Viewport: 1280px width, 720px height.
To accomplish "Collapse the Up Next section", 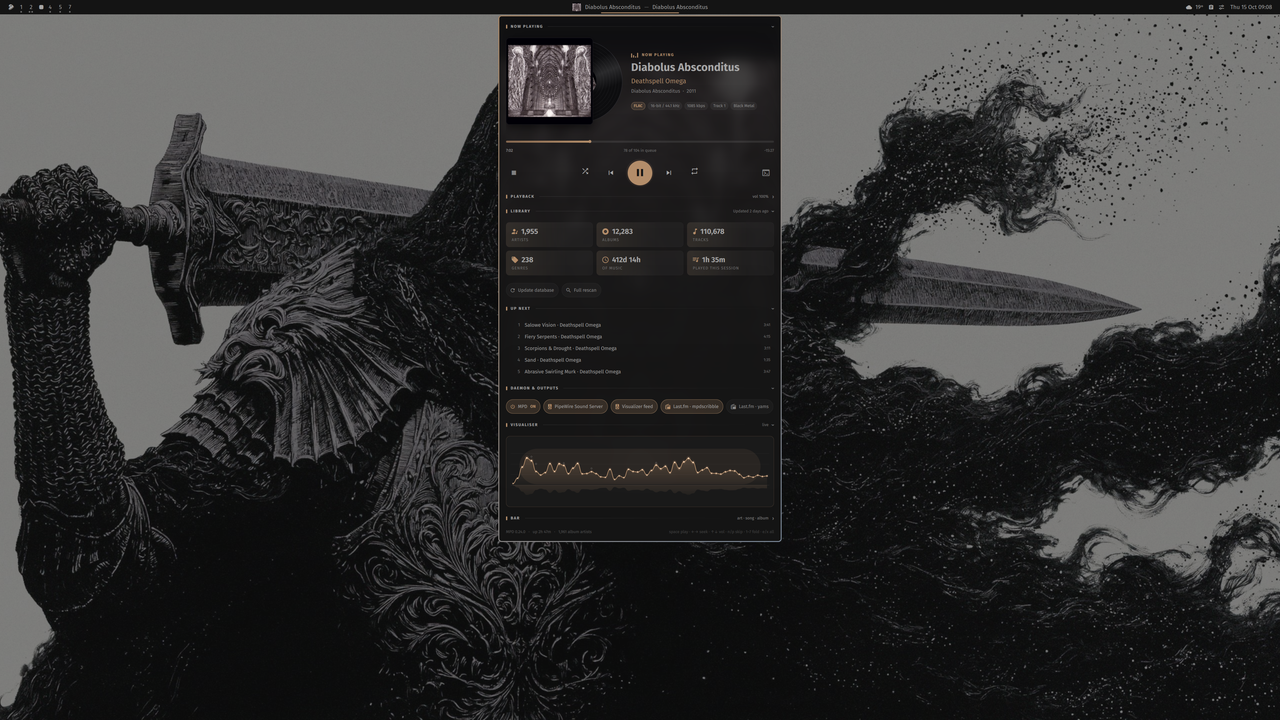I will click(x=772, y=308).
